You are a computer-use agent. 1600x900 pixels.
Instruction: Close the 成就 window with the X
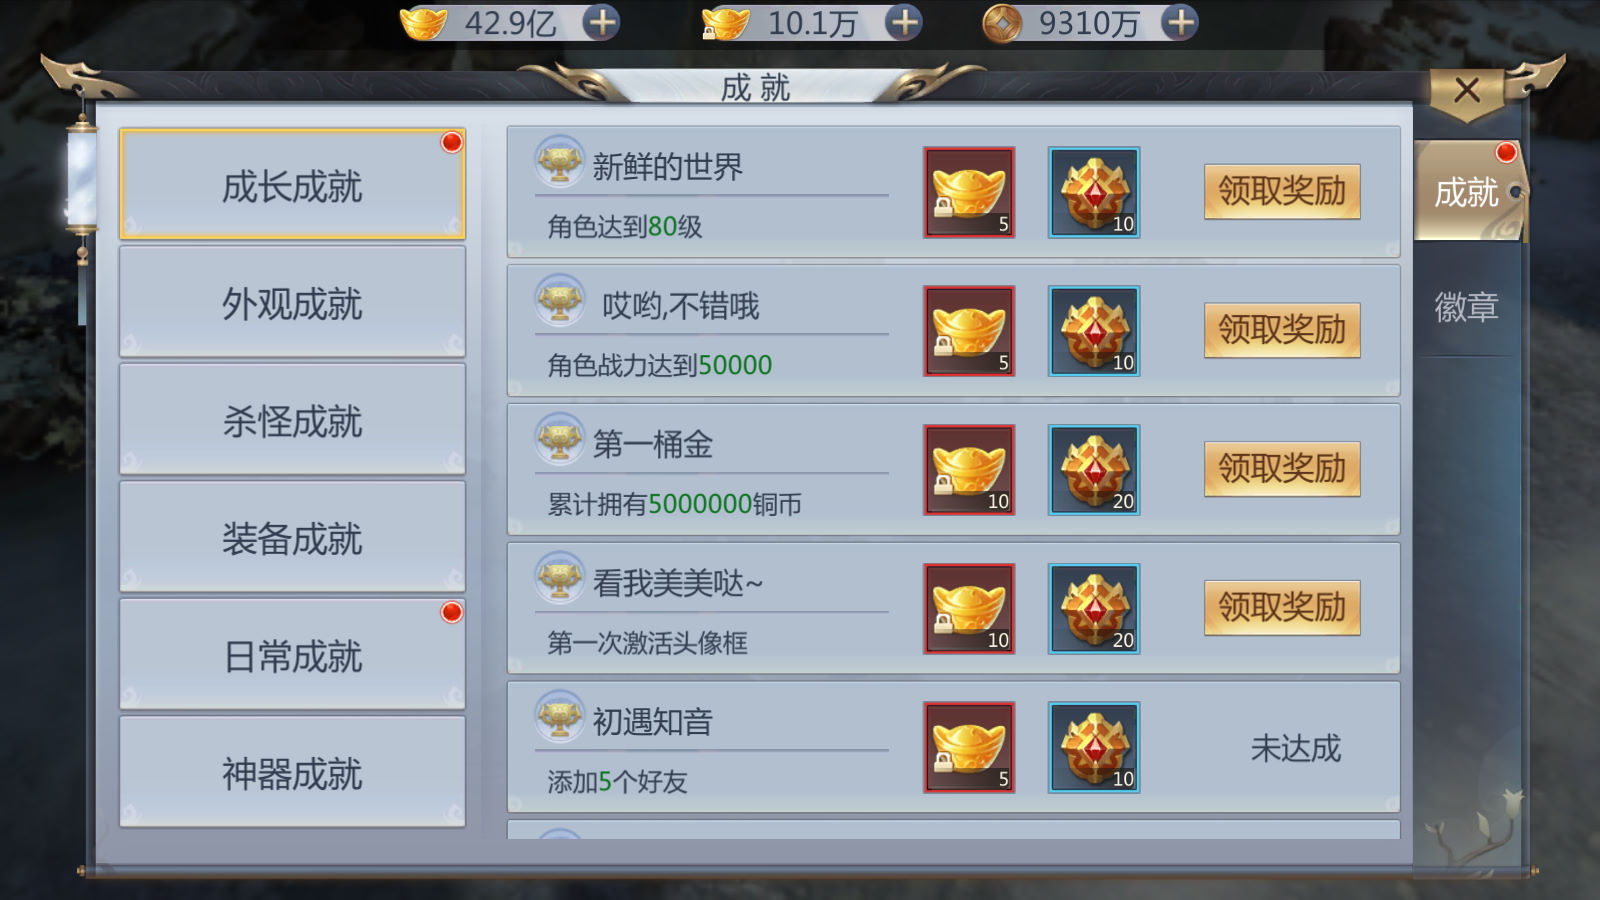coord(1467,91)
